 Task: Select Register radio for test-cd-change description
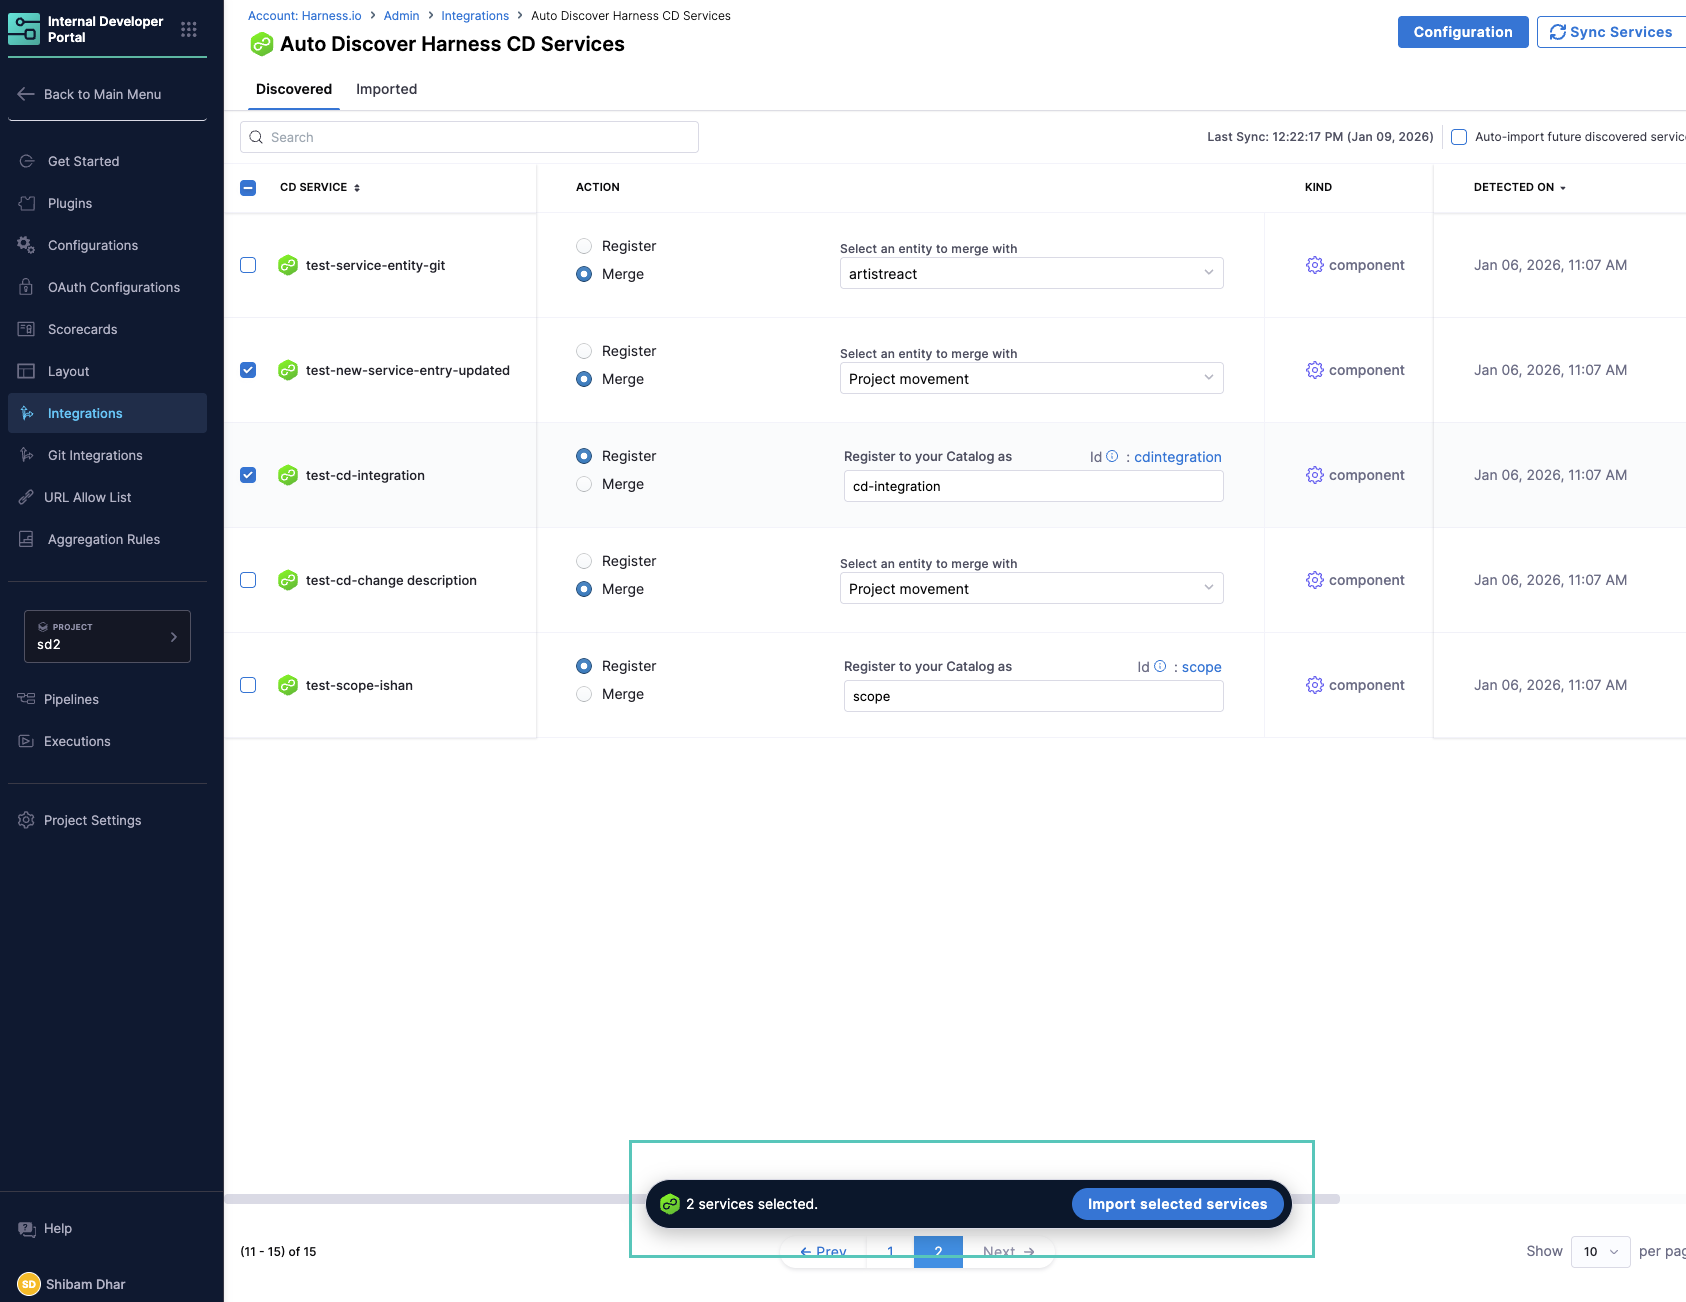pos(584,561)
